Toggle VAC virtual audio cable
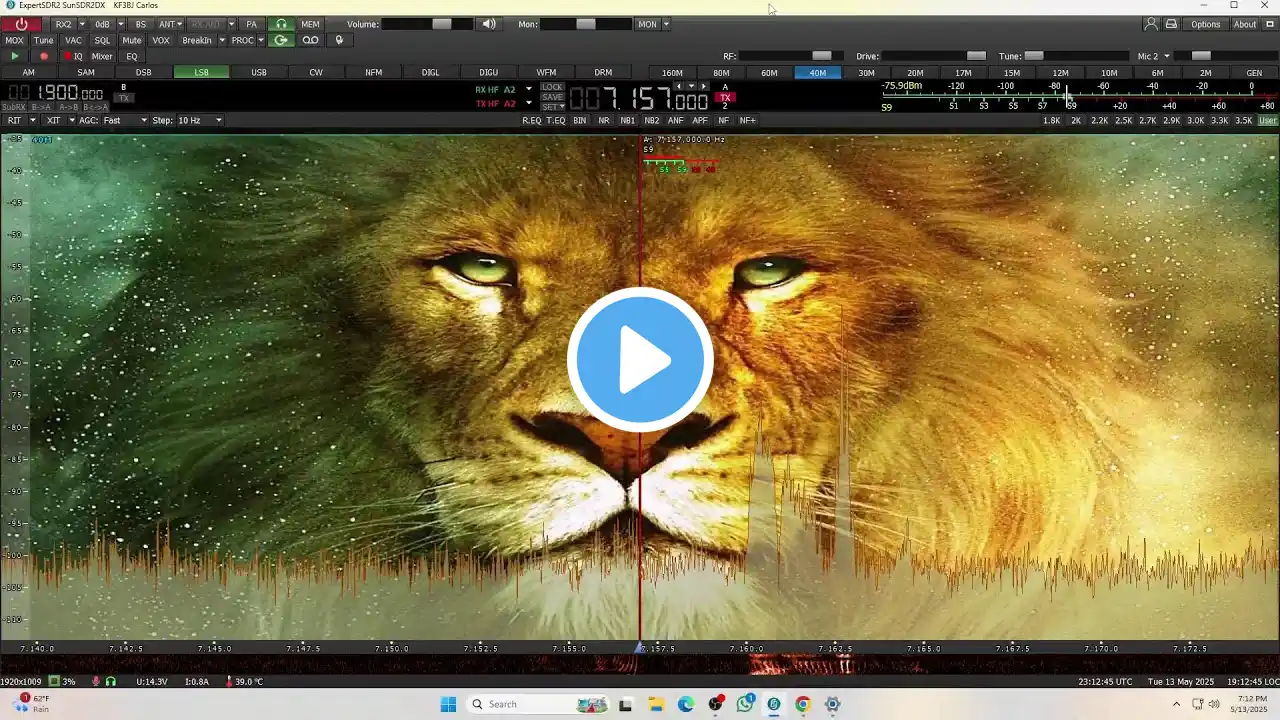Viewport: 1280px width, 720px height. pyautogui.click(x=73, y=40)
